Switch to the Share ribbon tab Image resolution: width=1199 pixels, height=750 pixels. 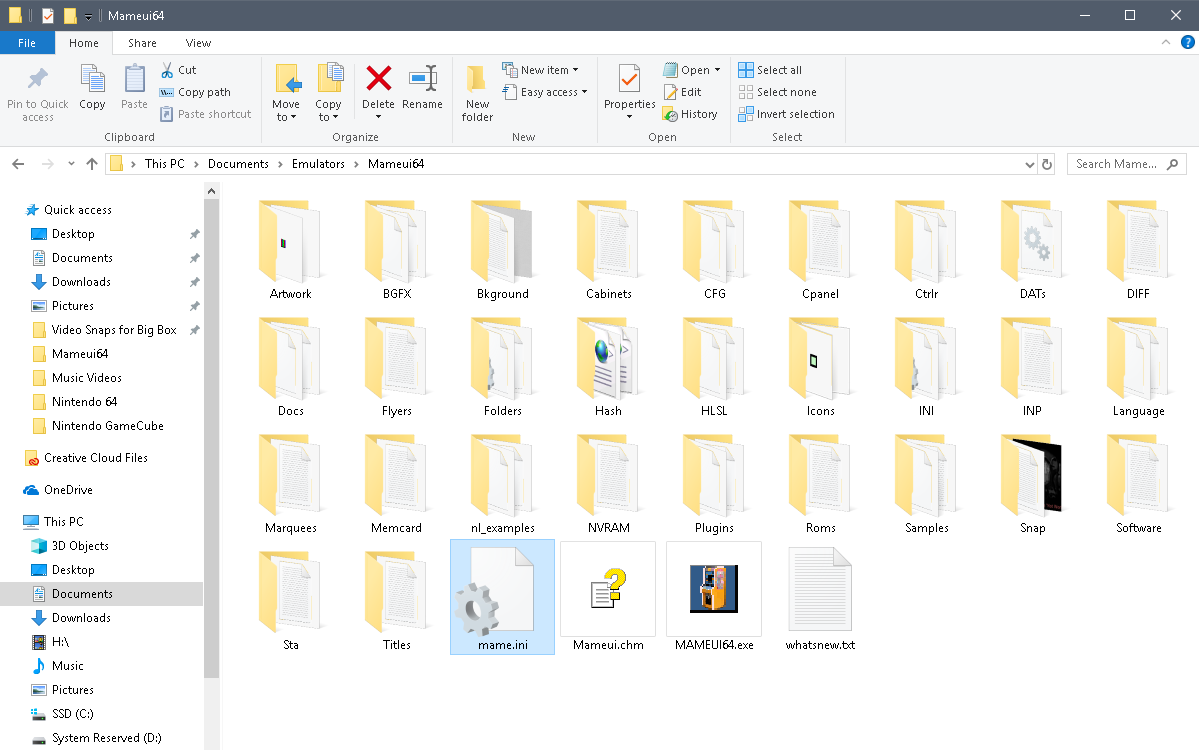[x=142, y=43]
